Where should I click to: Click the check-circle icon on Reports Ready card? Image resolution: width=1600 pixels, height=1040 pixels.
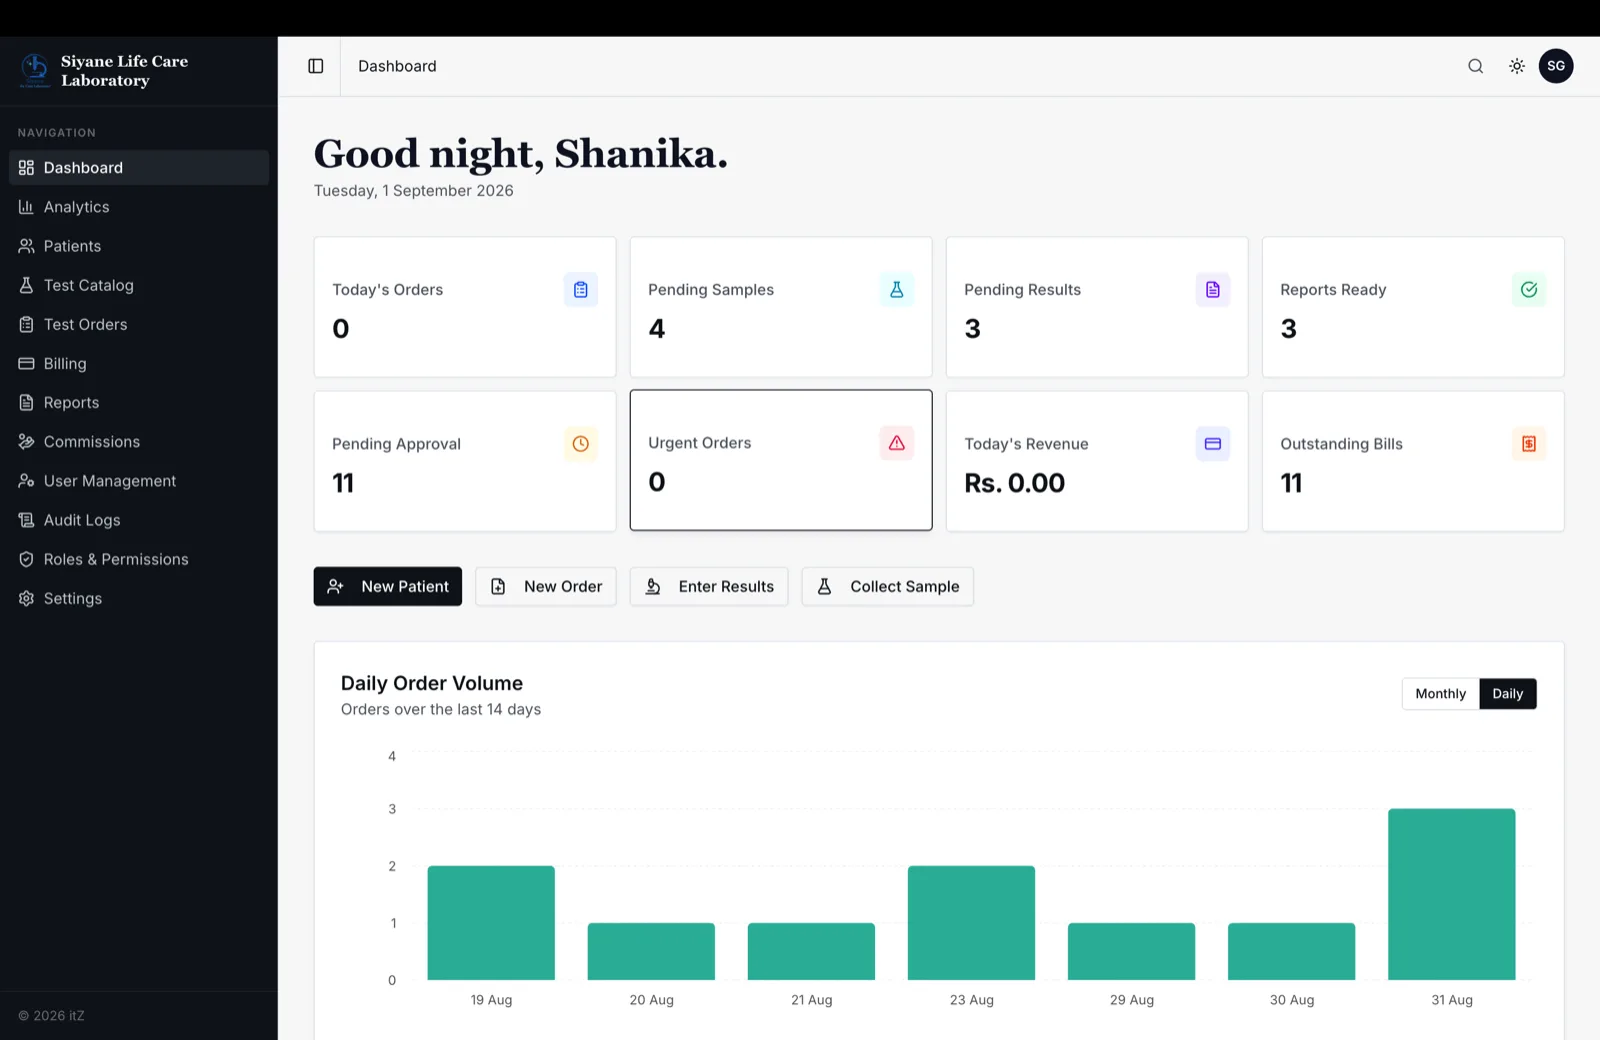1529,290
